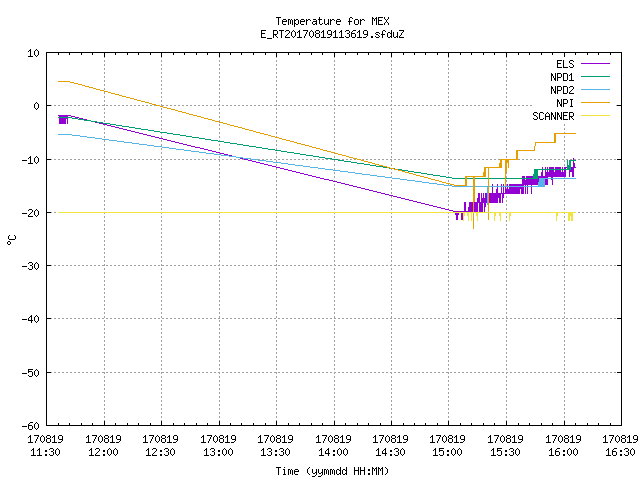Click the chart title 'Temperature for MEX'
This screenshot has height=480, width=640.
(332, 21)
